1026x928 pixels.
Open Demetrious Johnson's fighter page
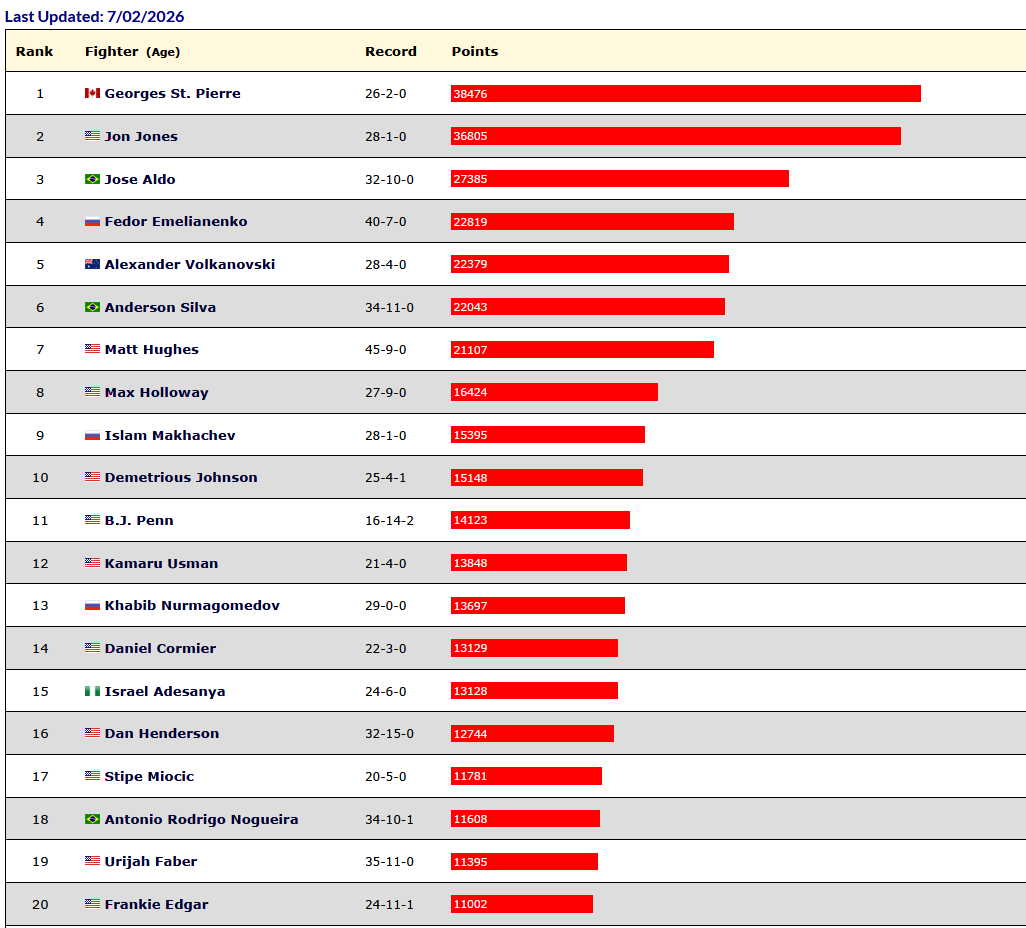coord(181,478)
